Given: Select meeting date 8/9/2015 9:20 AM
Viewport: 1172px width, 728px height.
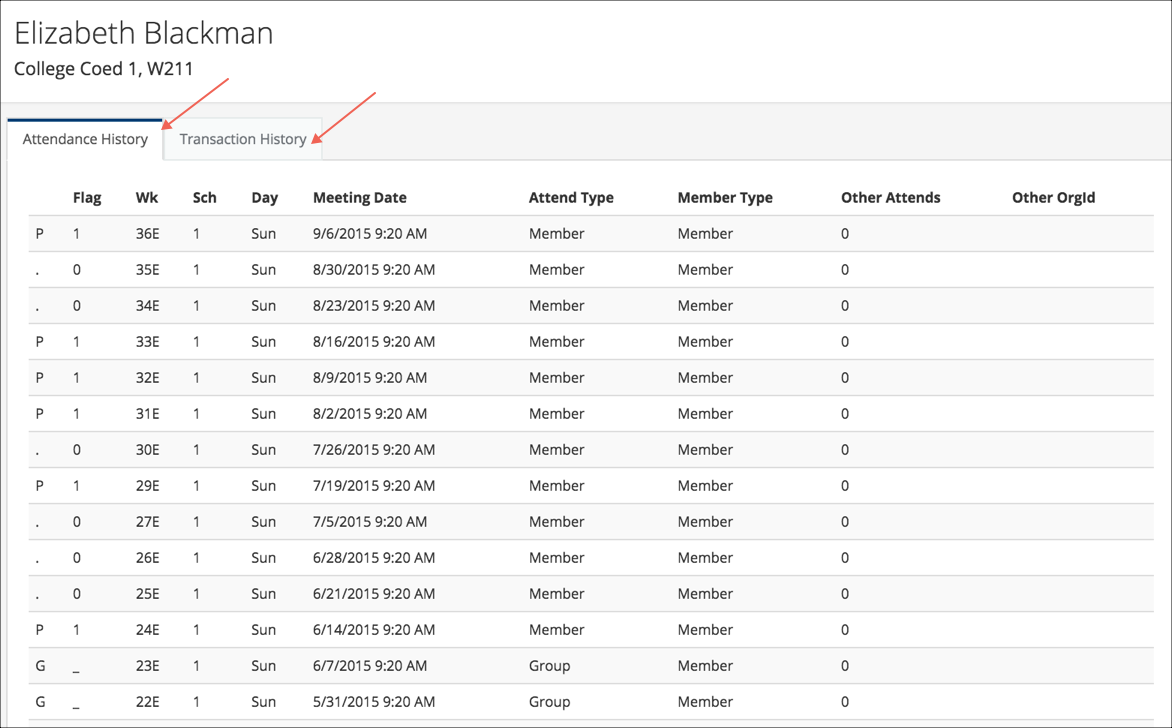Looking at the screenshot, I should [x=370, y=377].
